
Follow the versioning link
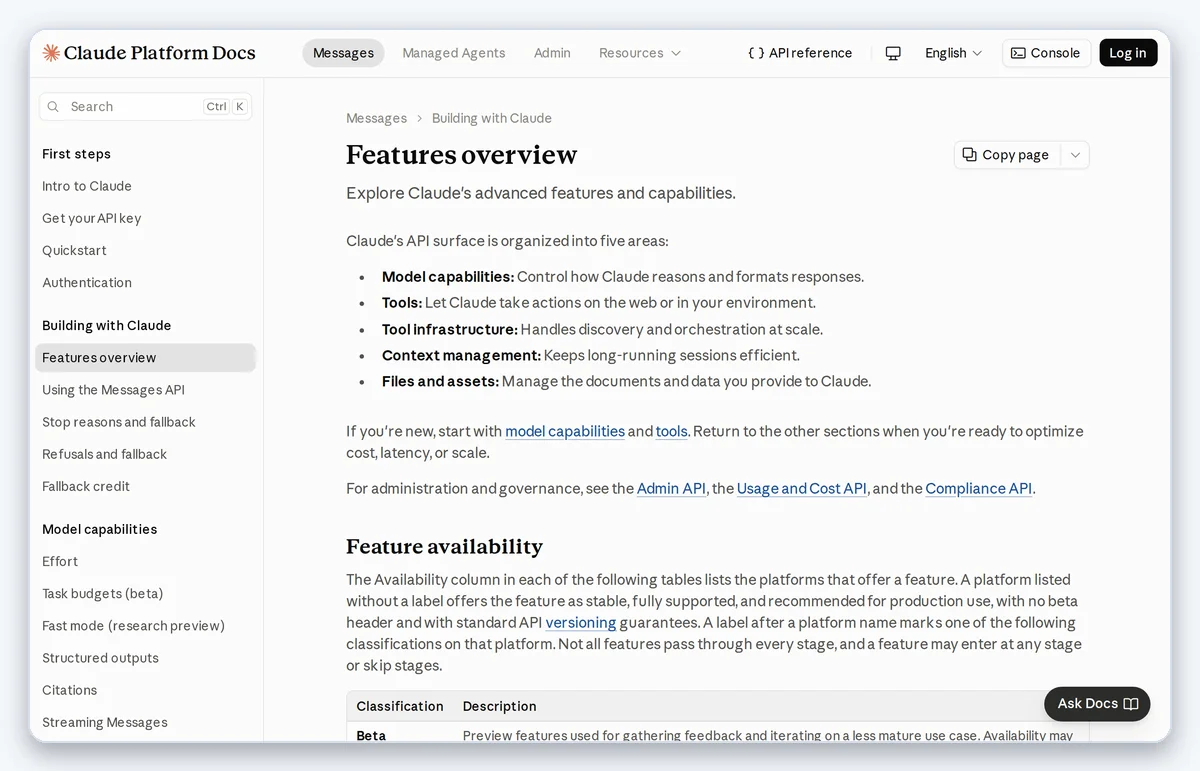point(581,623)
